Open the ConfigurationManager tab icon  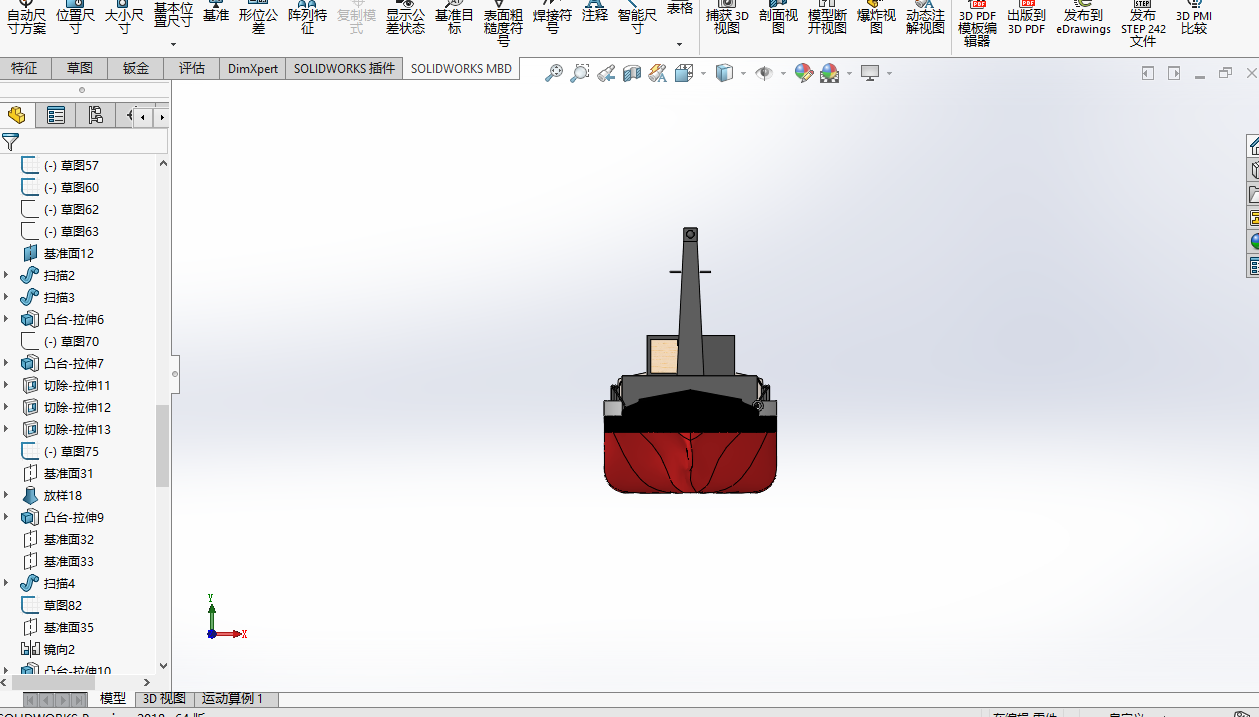[95, 116]
